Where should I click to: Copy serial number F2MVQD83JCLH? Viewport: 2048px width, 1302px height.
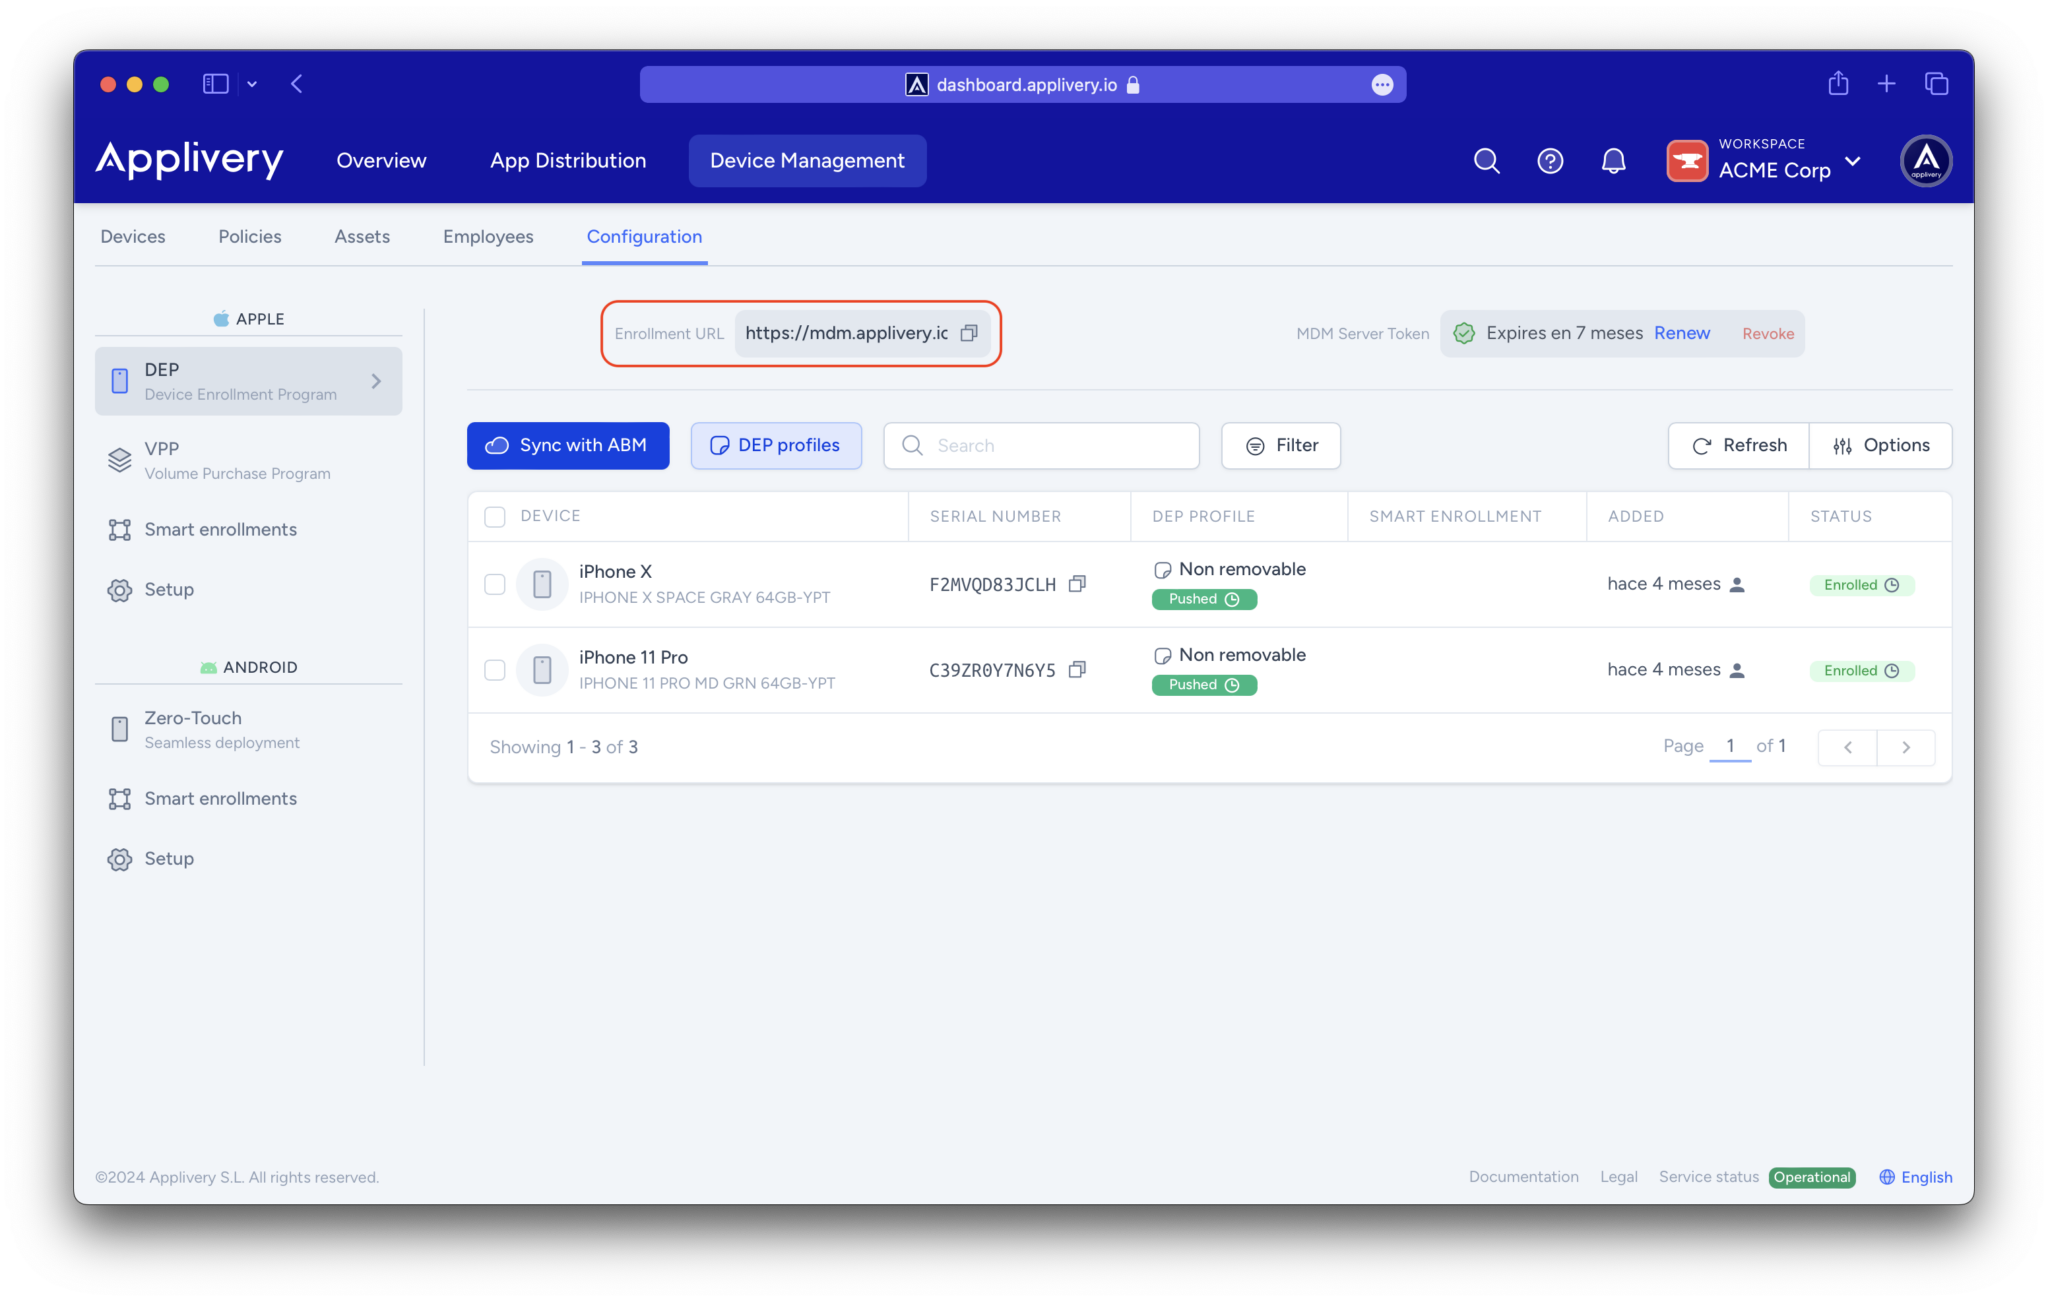[x=1077, y=584]
